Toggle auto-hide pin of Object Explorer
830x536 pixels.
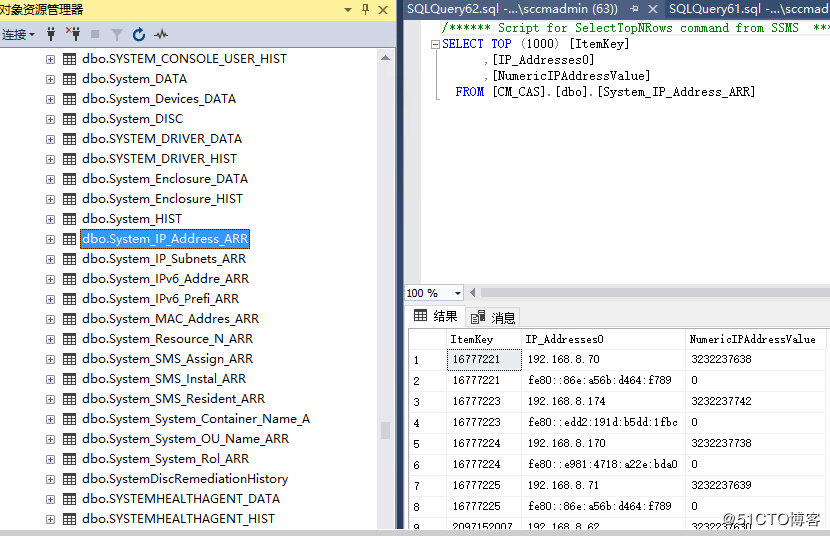(x=365, y=10)
